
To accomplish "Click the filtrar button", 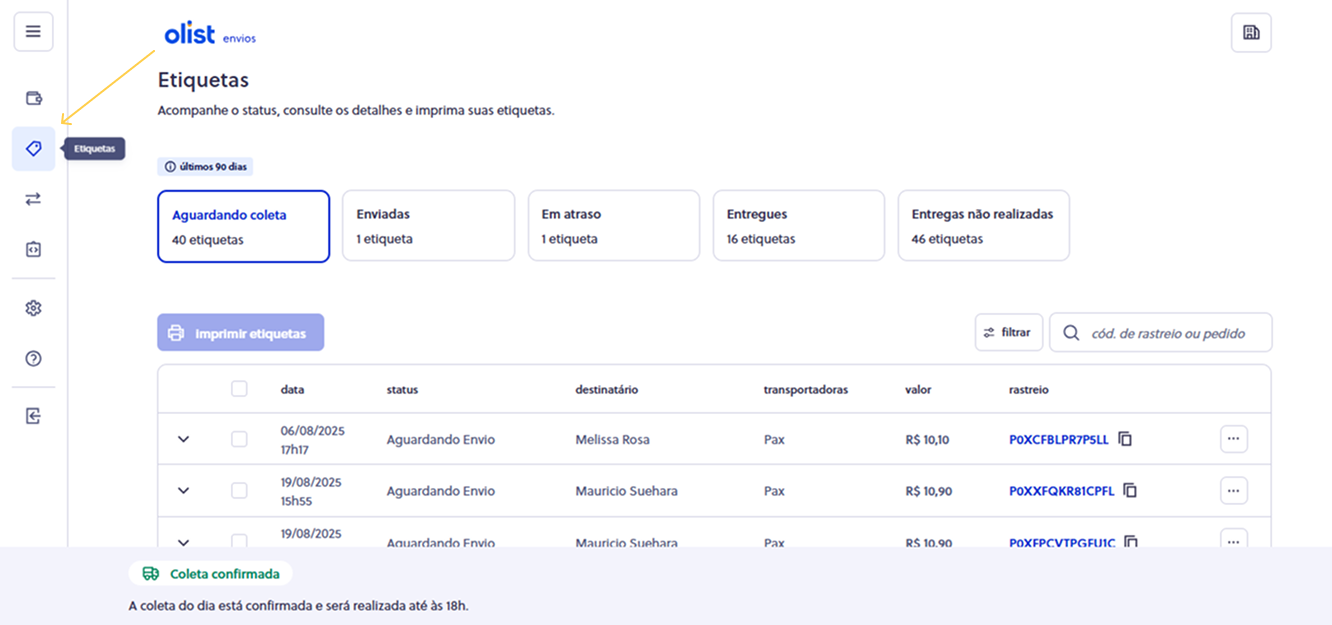I will tap(1008, 332).
